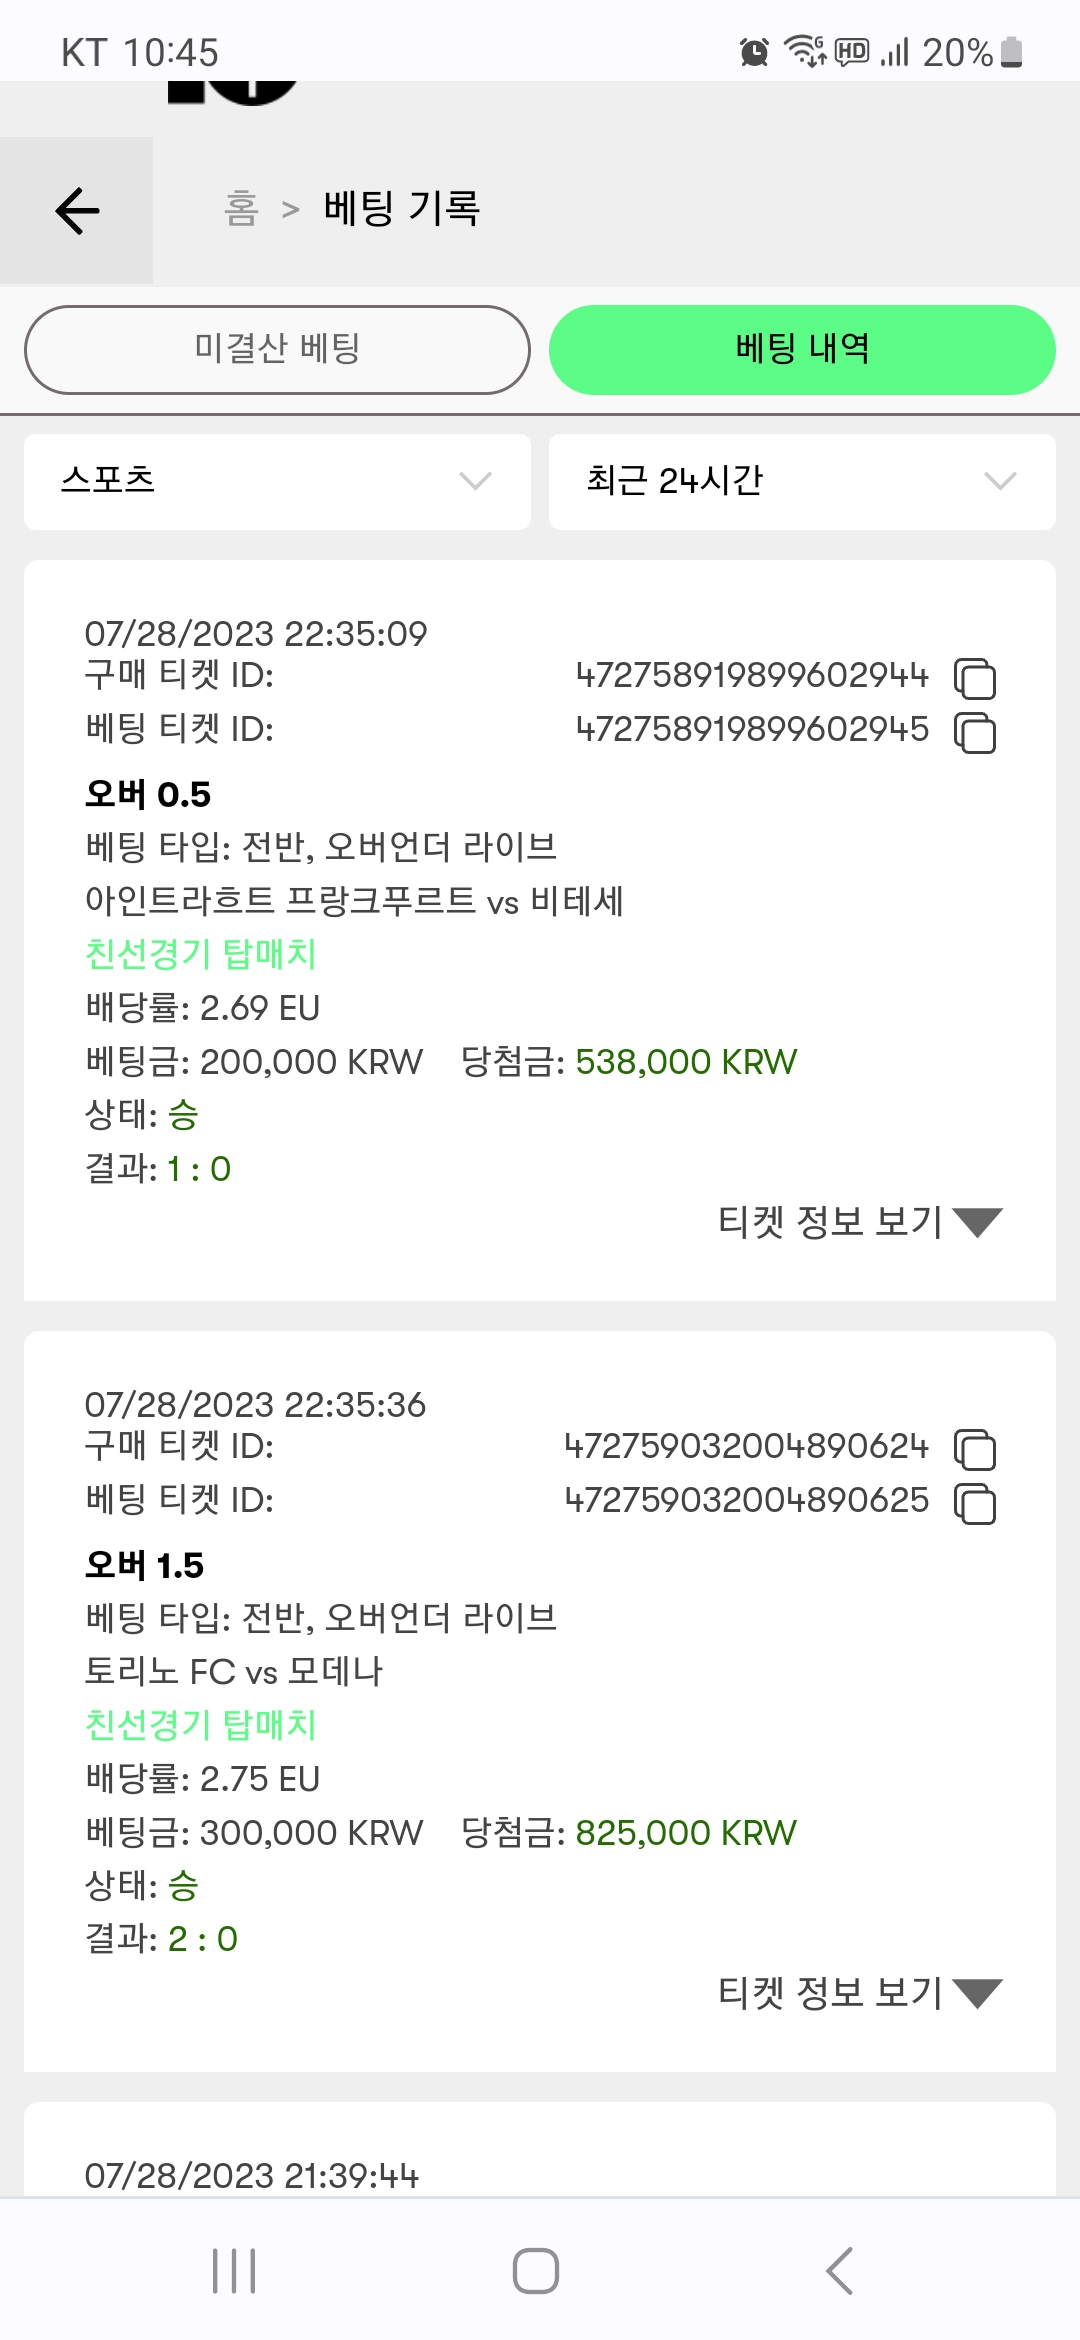Open 친선경기 탑매치 link under Torino match
The image size is (1080, 2340).
coord(201,1725)
